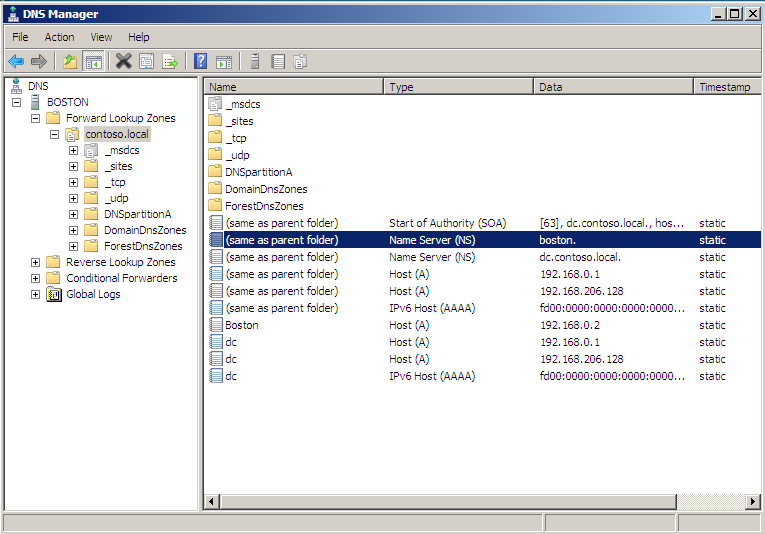Click the ForestDnsZones folder icon in right list

[215, 205]
